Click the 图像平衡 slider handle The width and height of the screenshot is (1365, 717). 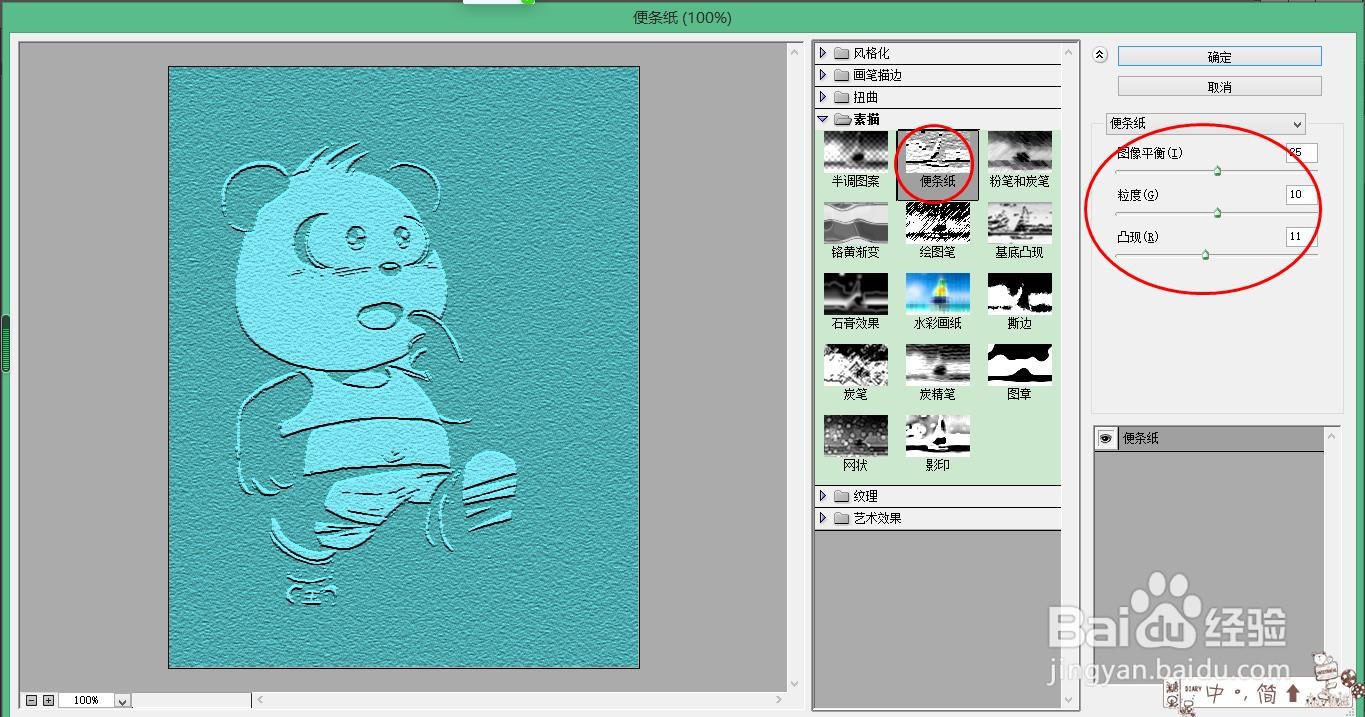pyautogui.click(x=1217, y=171)
